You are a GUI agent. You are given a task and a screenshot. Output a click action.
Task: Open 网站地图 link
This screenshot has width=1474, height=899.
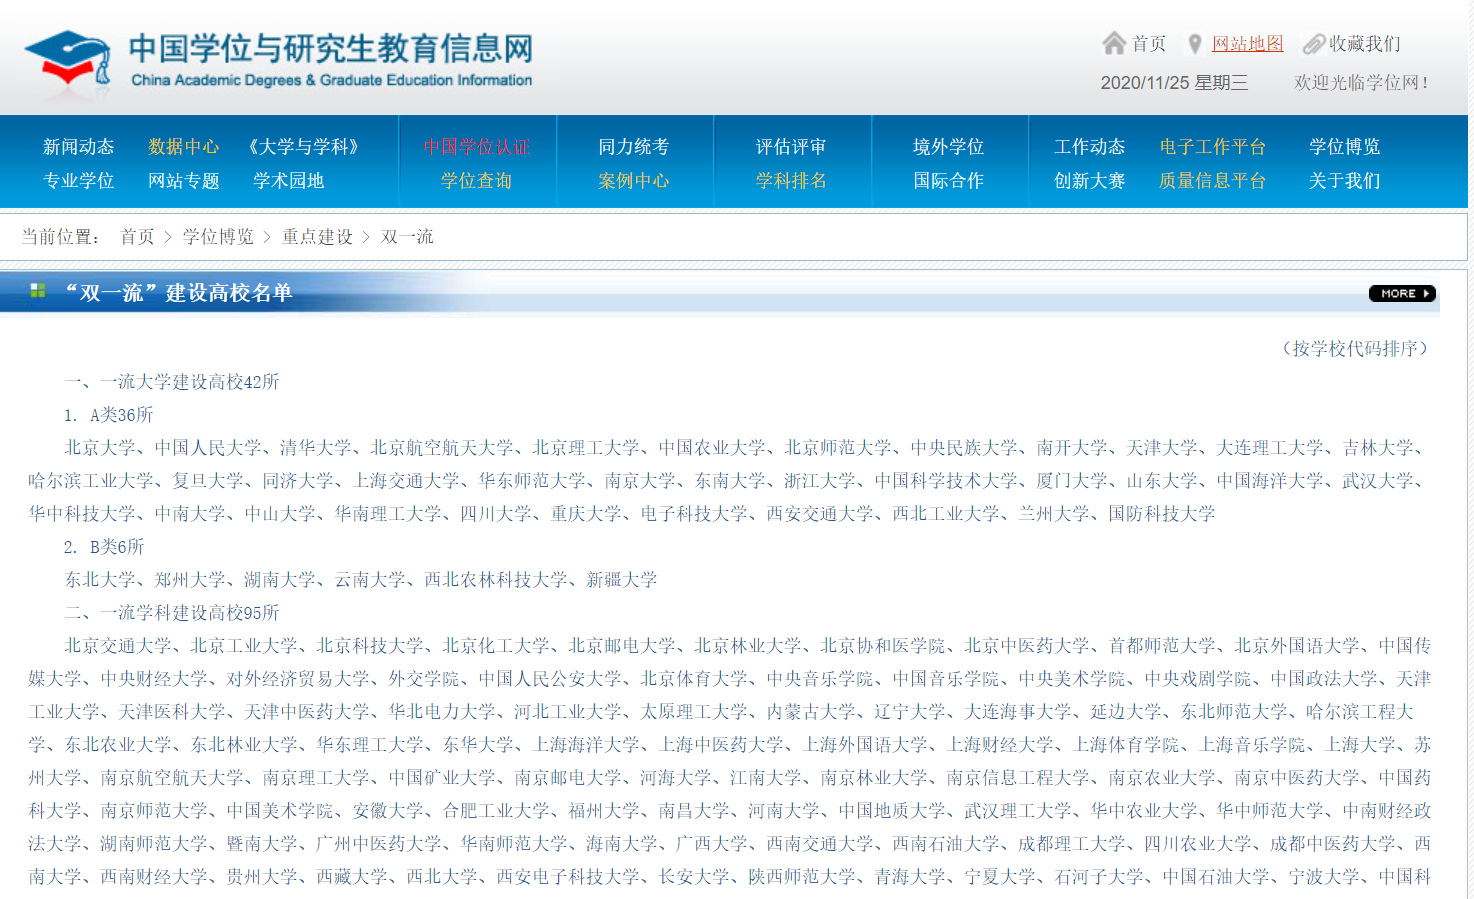(x=1247, y=44)
